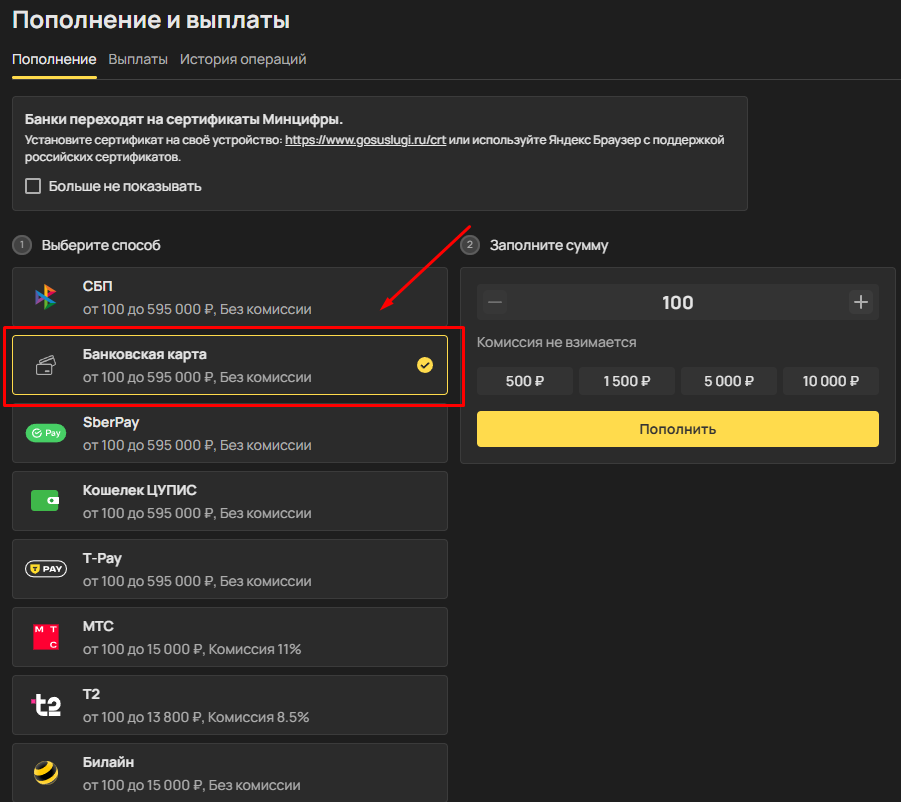This screenshot has width=901, height=802.
Task: Increase amount with the plus button
Action: tap(860, 302)
